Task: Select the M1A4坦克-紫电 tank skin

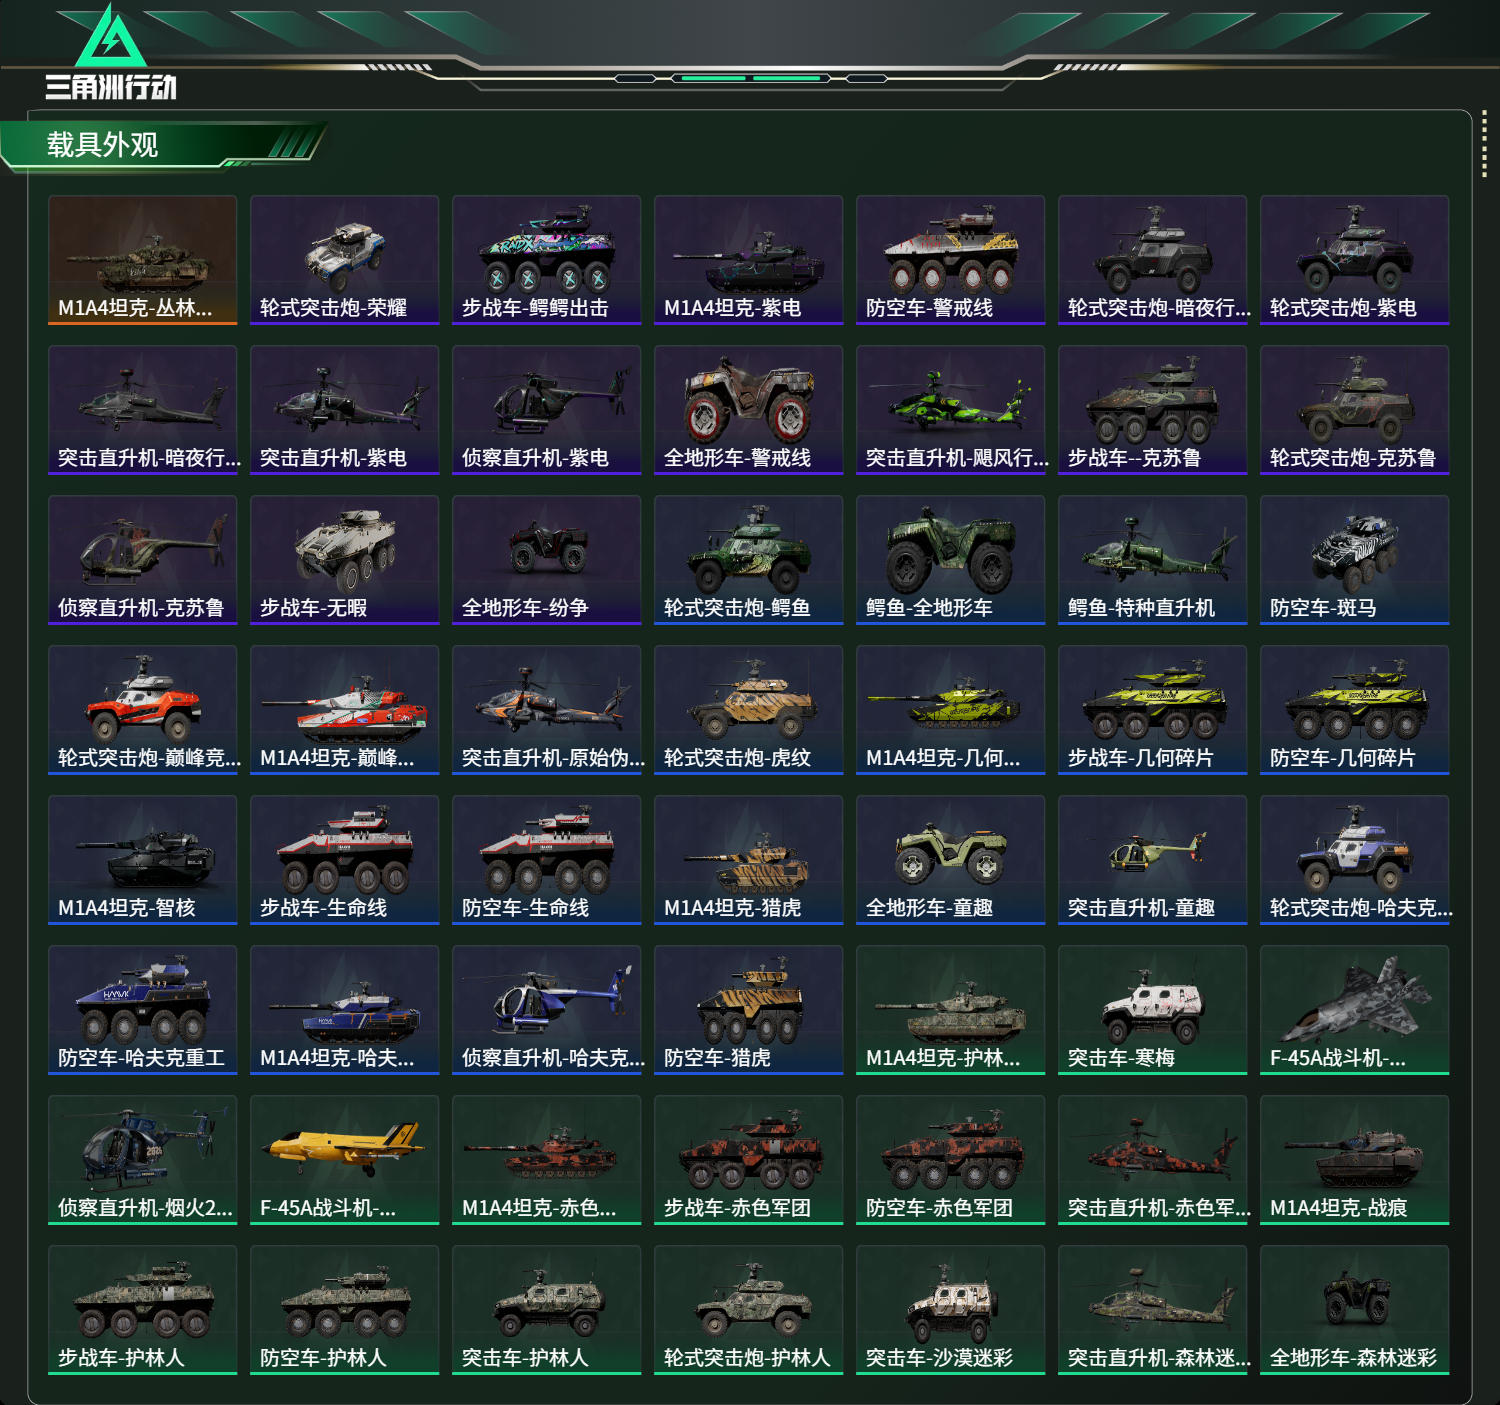Action: click(749, 260)
